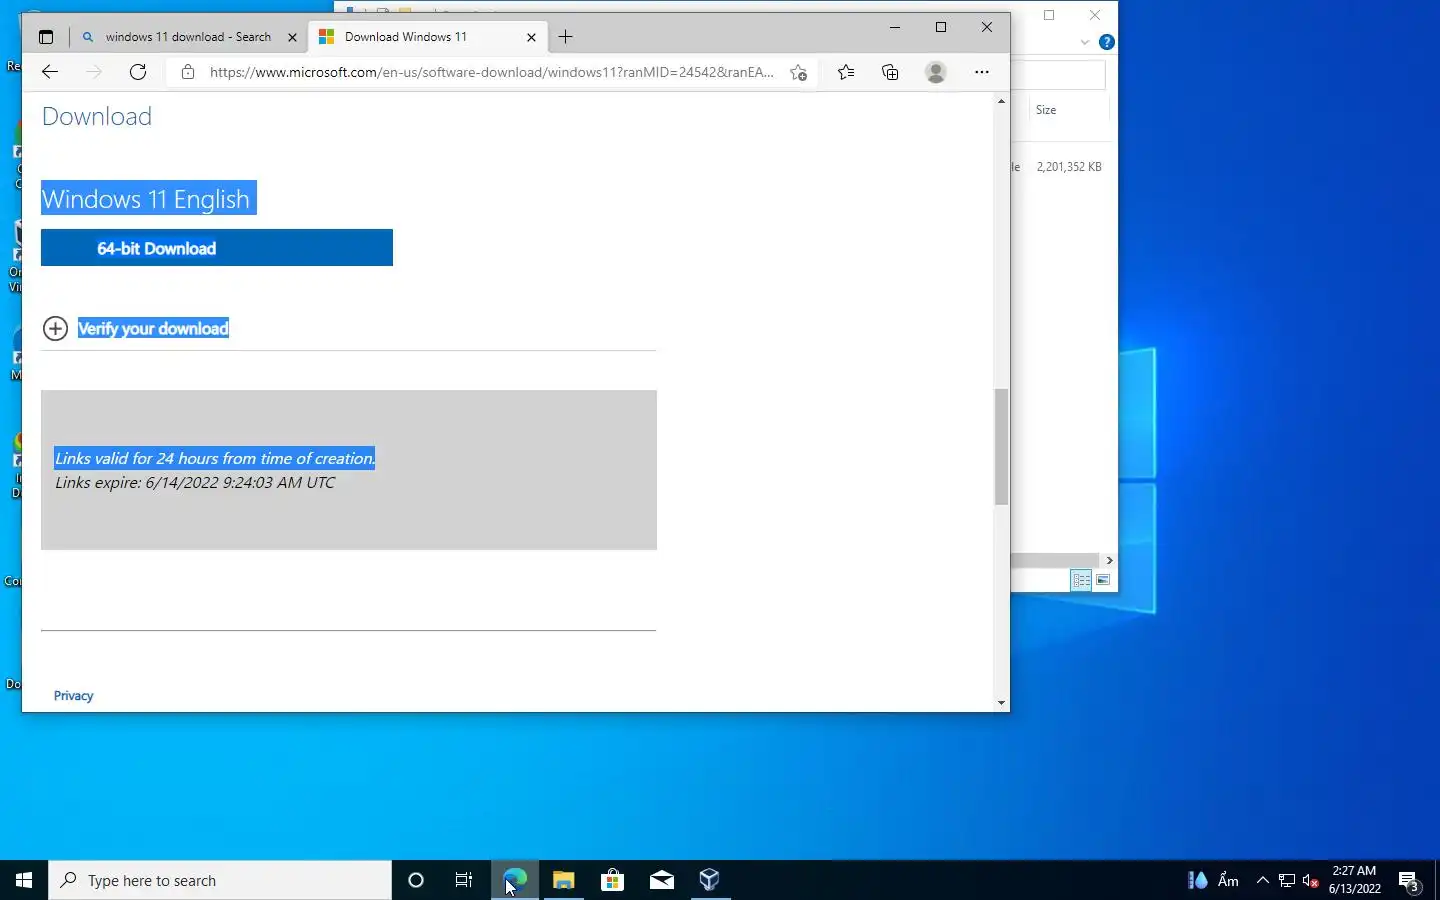Open Cortana from the taskbar
This screenshot has width=1440, height=900.
pyautogui.click(x=416, y=880)
